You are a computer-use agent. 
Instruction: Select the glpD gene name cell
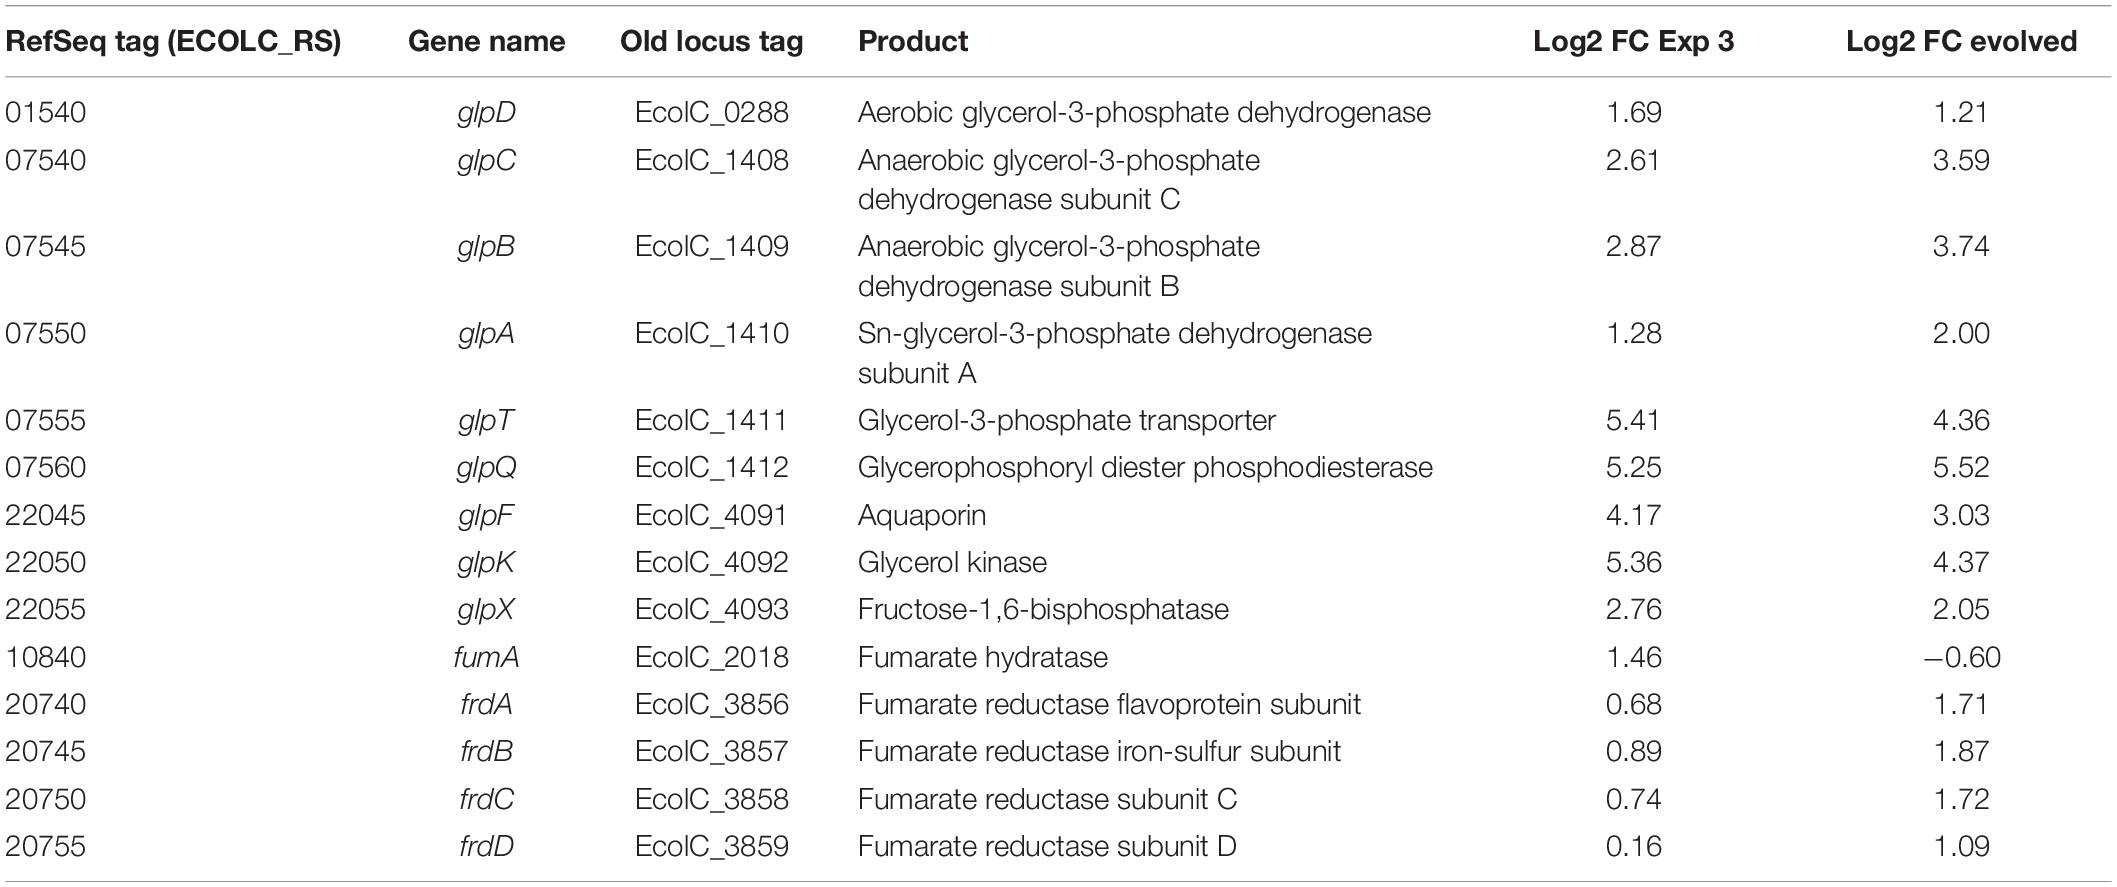pyautogui.click(x=486, y=113)
